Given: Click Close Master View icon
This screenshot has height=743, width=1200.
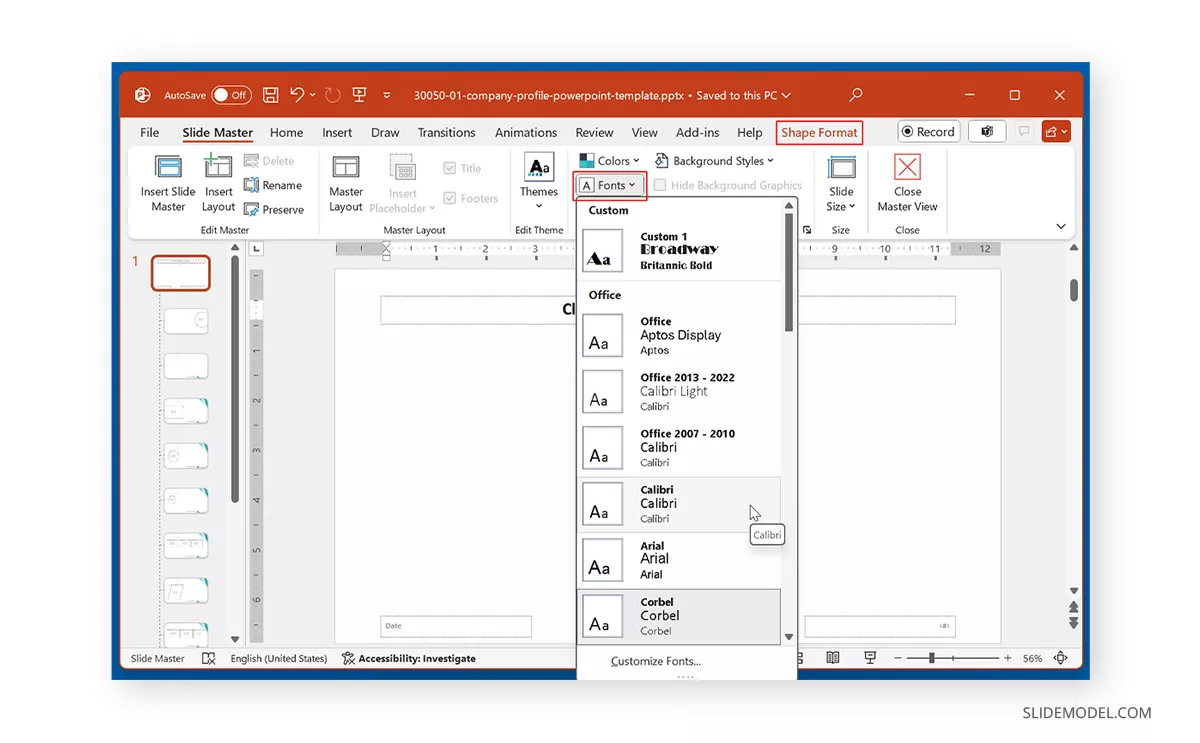Looking at the screenshot, I should point(907,167).
